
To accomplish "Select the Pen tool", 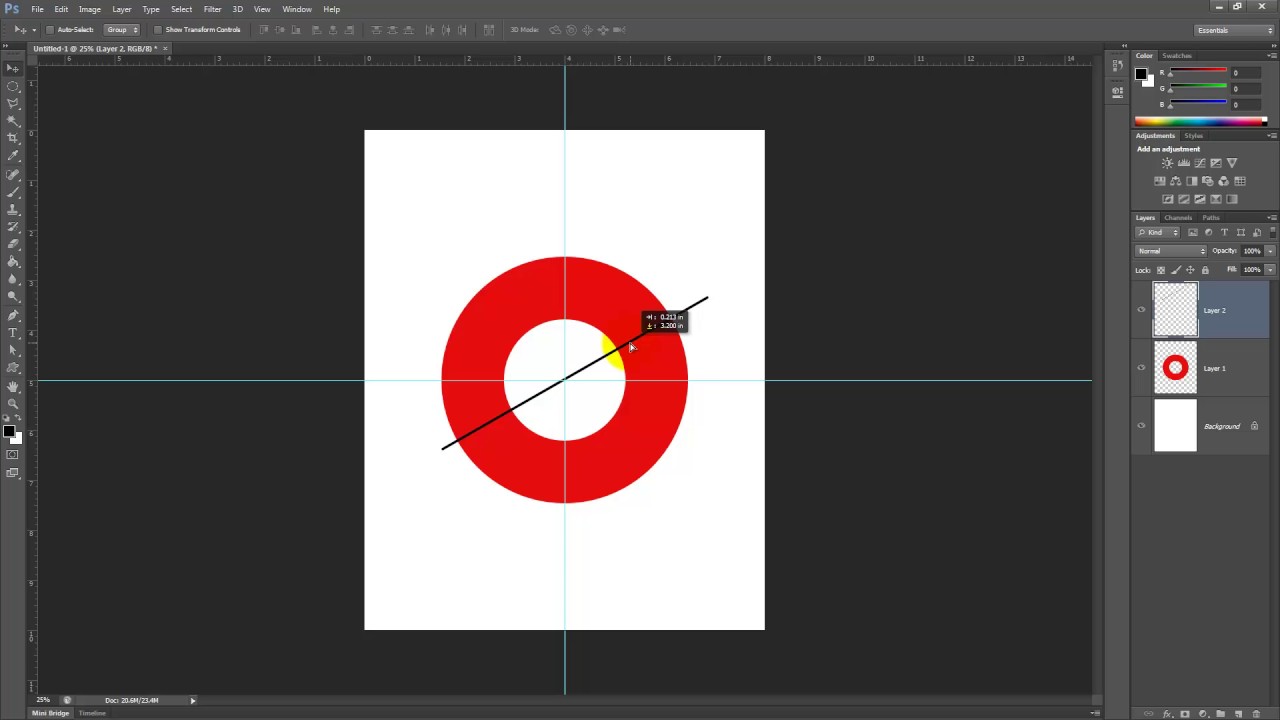I will (x=12, y=316).
